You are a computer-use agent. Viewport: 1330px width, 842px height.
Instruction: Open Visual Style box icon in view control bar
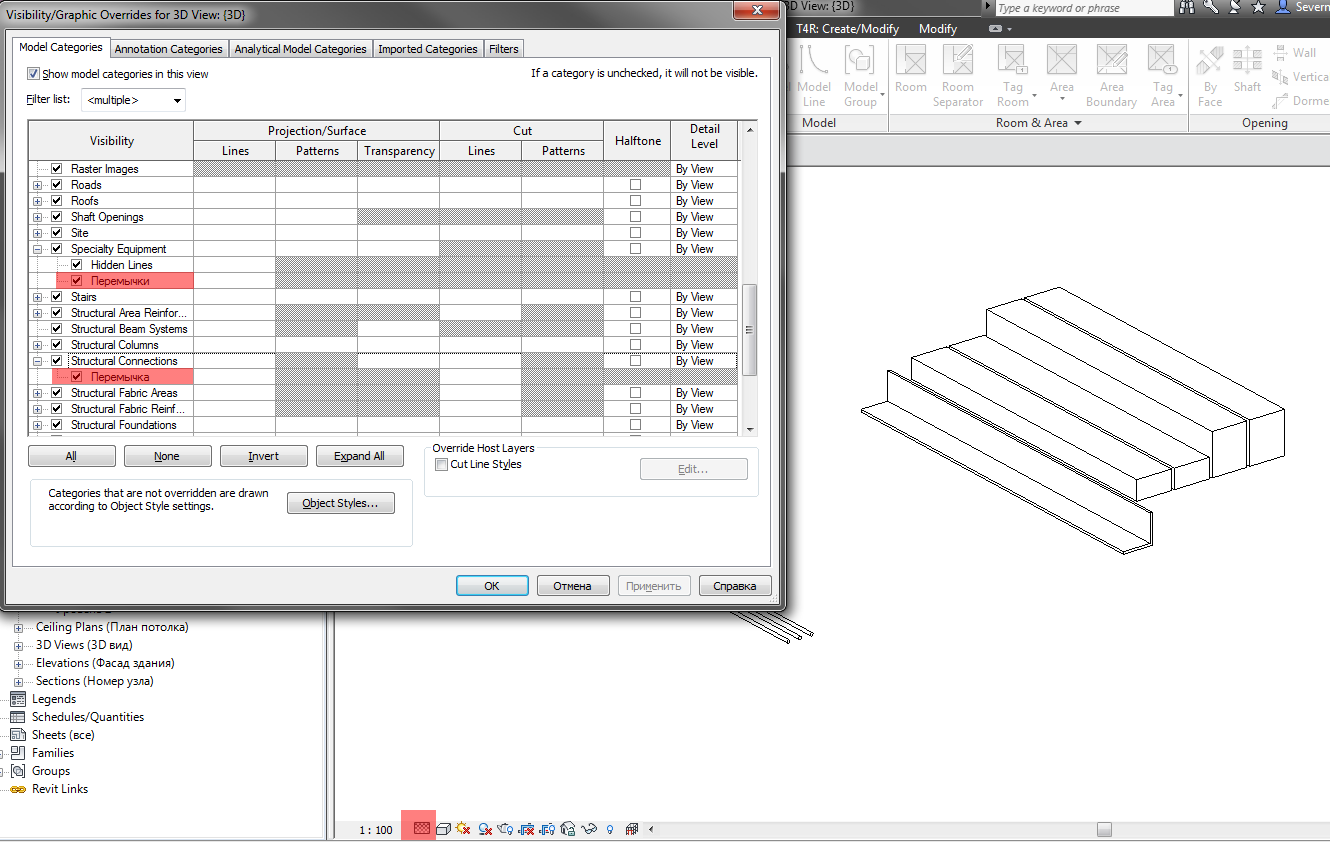[x=443, y=828]
